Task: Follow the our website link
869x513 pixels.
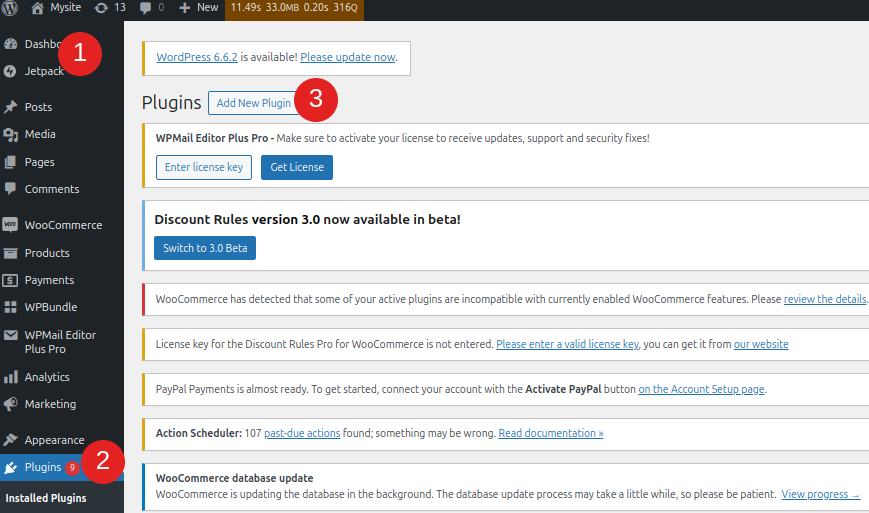Action: tap(761, 344)
